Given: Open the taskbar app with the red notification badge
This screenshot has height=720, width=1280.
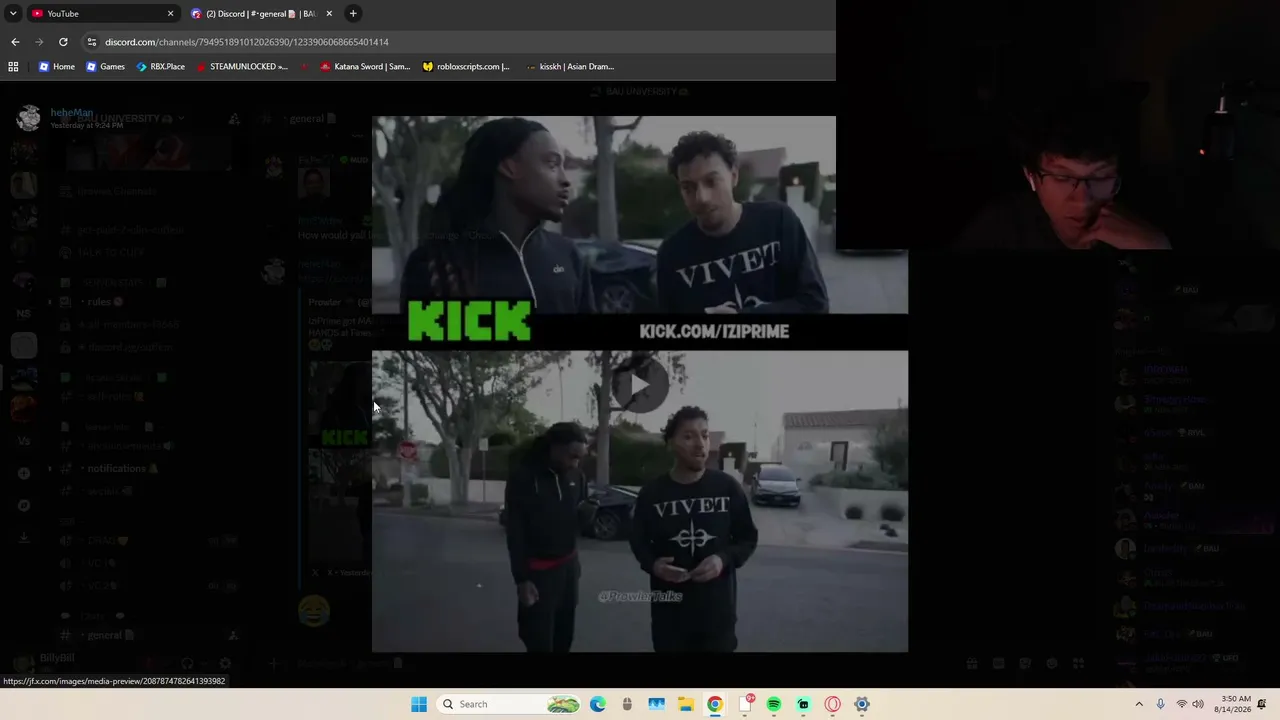Looking at the screenshot, I should [x=745, y=704].
